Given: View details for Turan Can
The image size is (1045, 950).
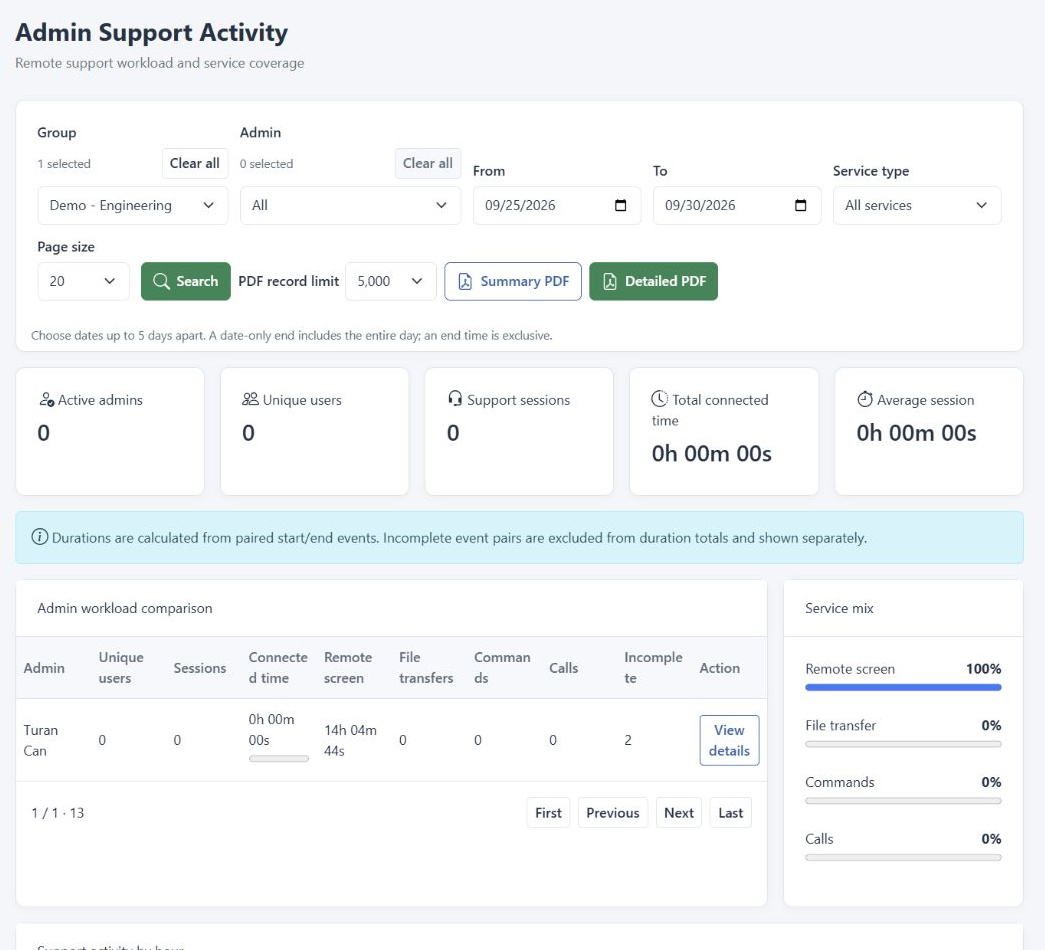Looking at the screenshot, I should pos(729,740).
